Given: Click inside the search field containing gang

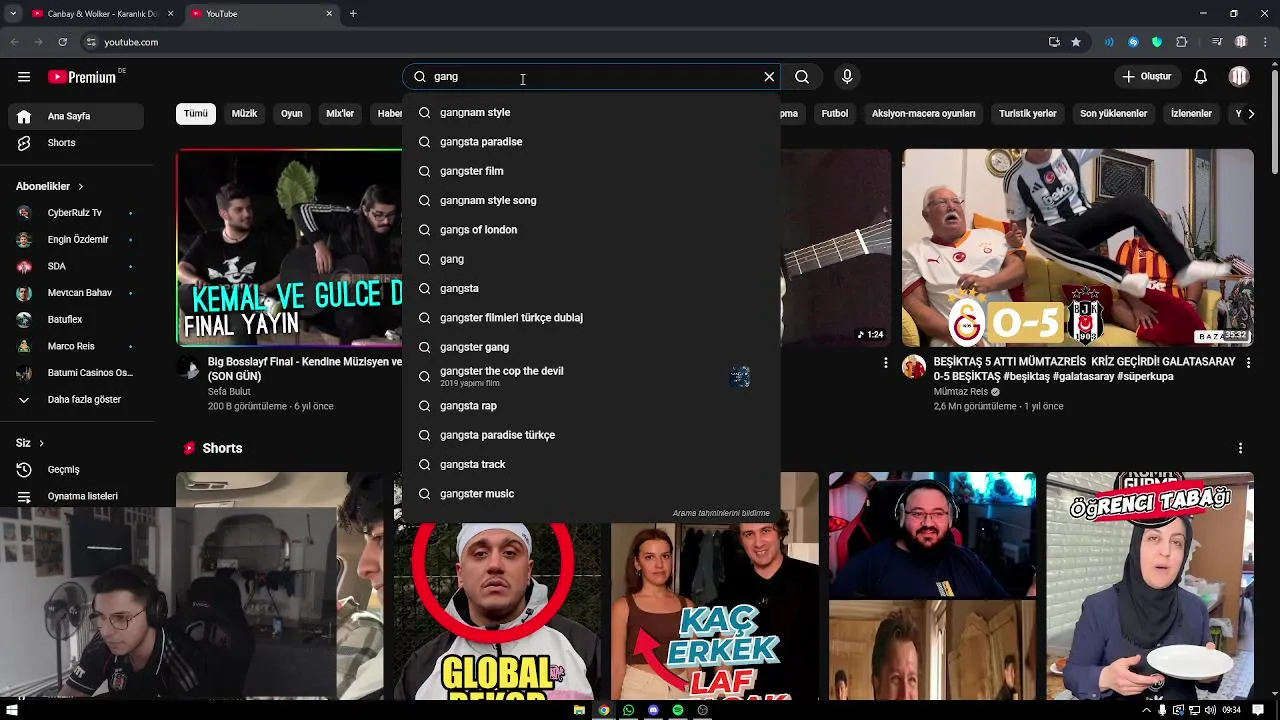Looking at the screenshot, I should 590,77.
